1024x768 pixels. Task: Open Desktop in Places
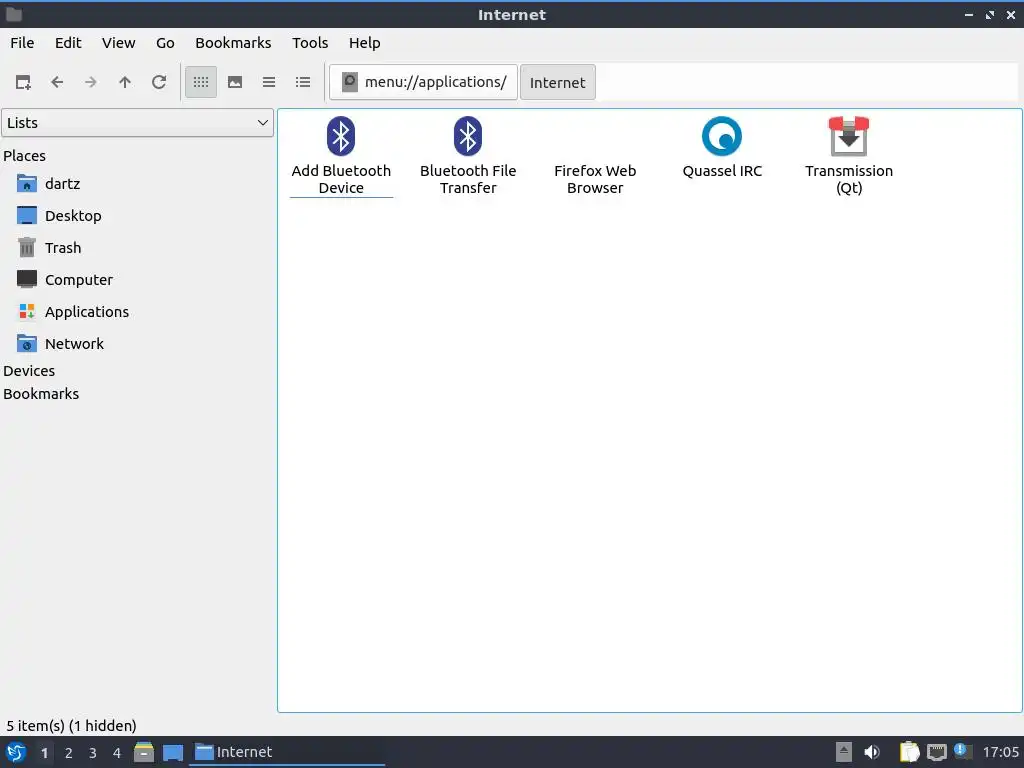click(x=59, y=216)
